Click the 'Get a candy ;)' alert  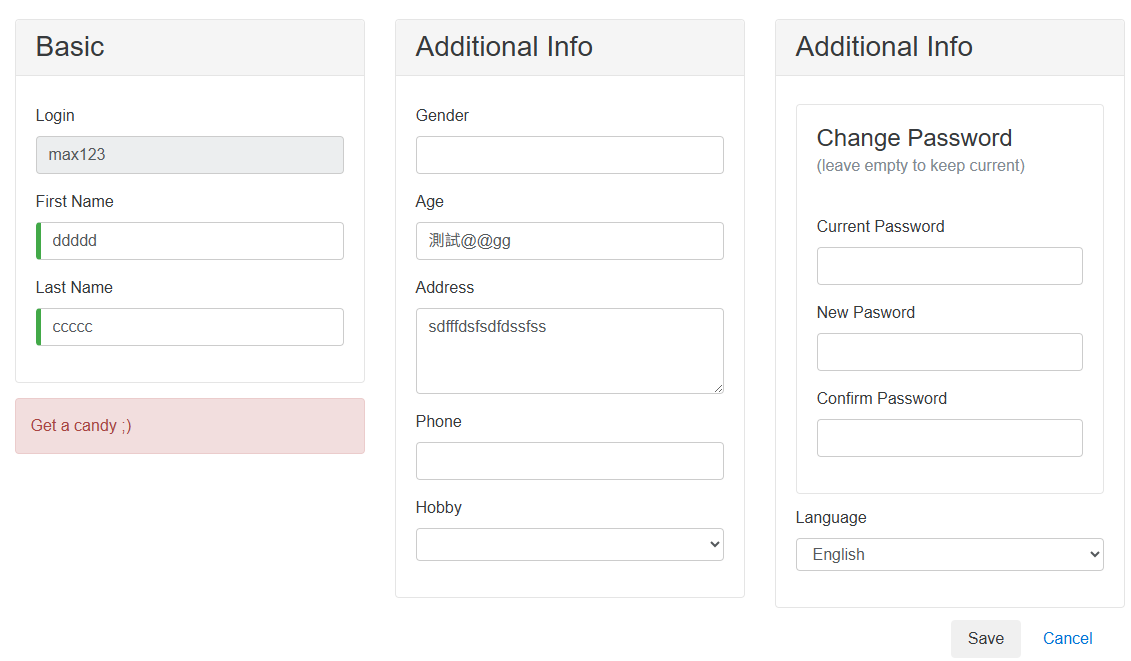coord(189,426)
